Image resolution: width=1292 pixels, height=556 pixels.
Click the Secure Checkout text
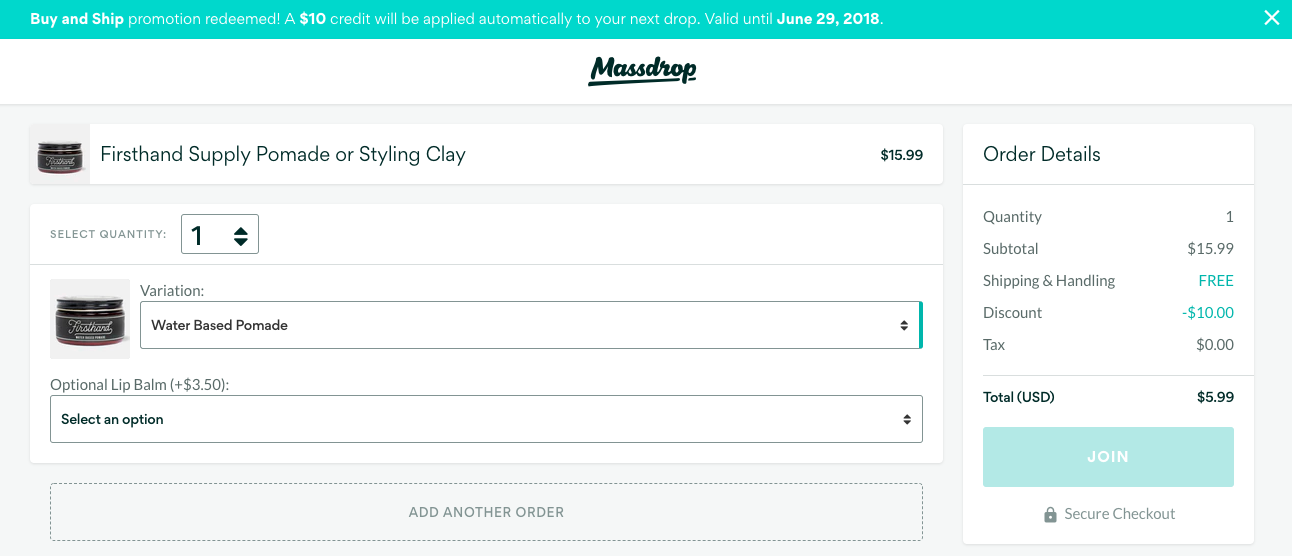pos(1119,514)
